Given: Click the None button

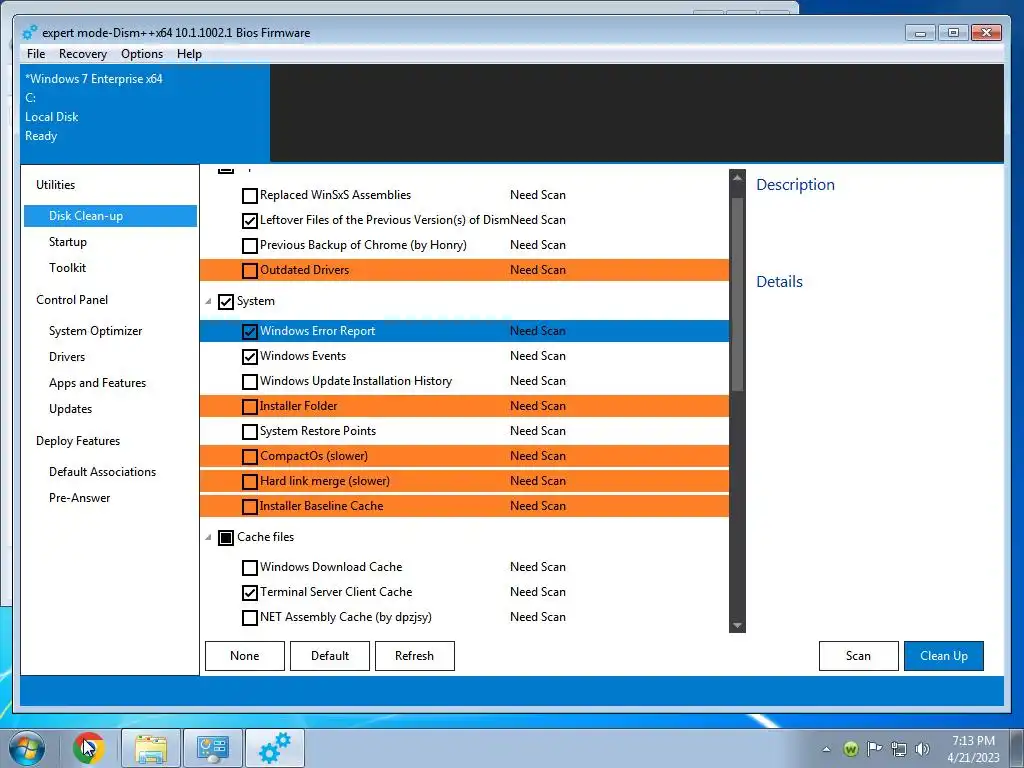Looking at the screenshot, I should coord(245,656).
